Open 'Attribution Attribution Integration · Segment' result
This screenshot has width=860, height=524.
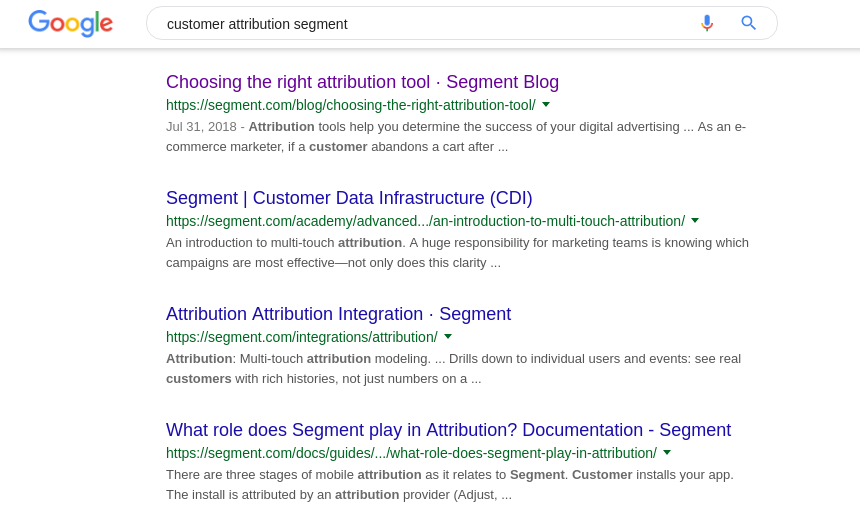click(338, 314)
